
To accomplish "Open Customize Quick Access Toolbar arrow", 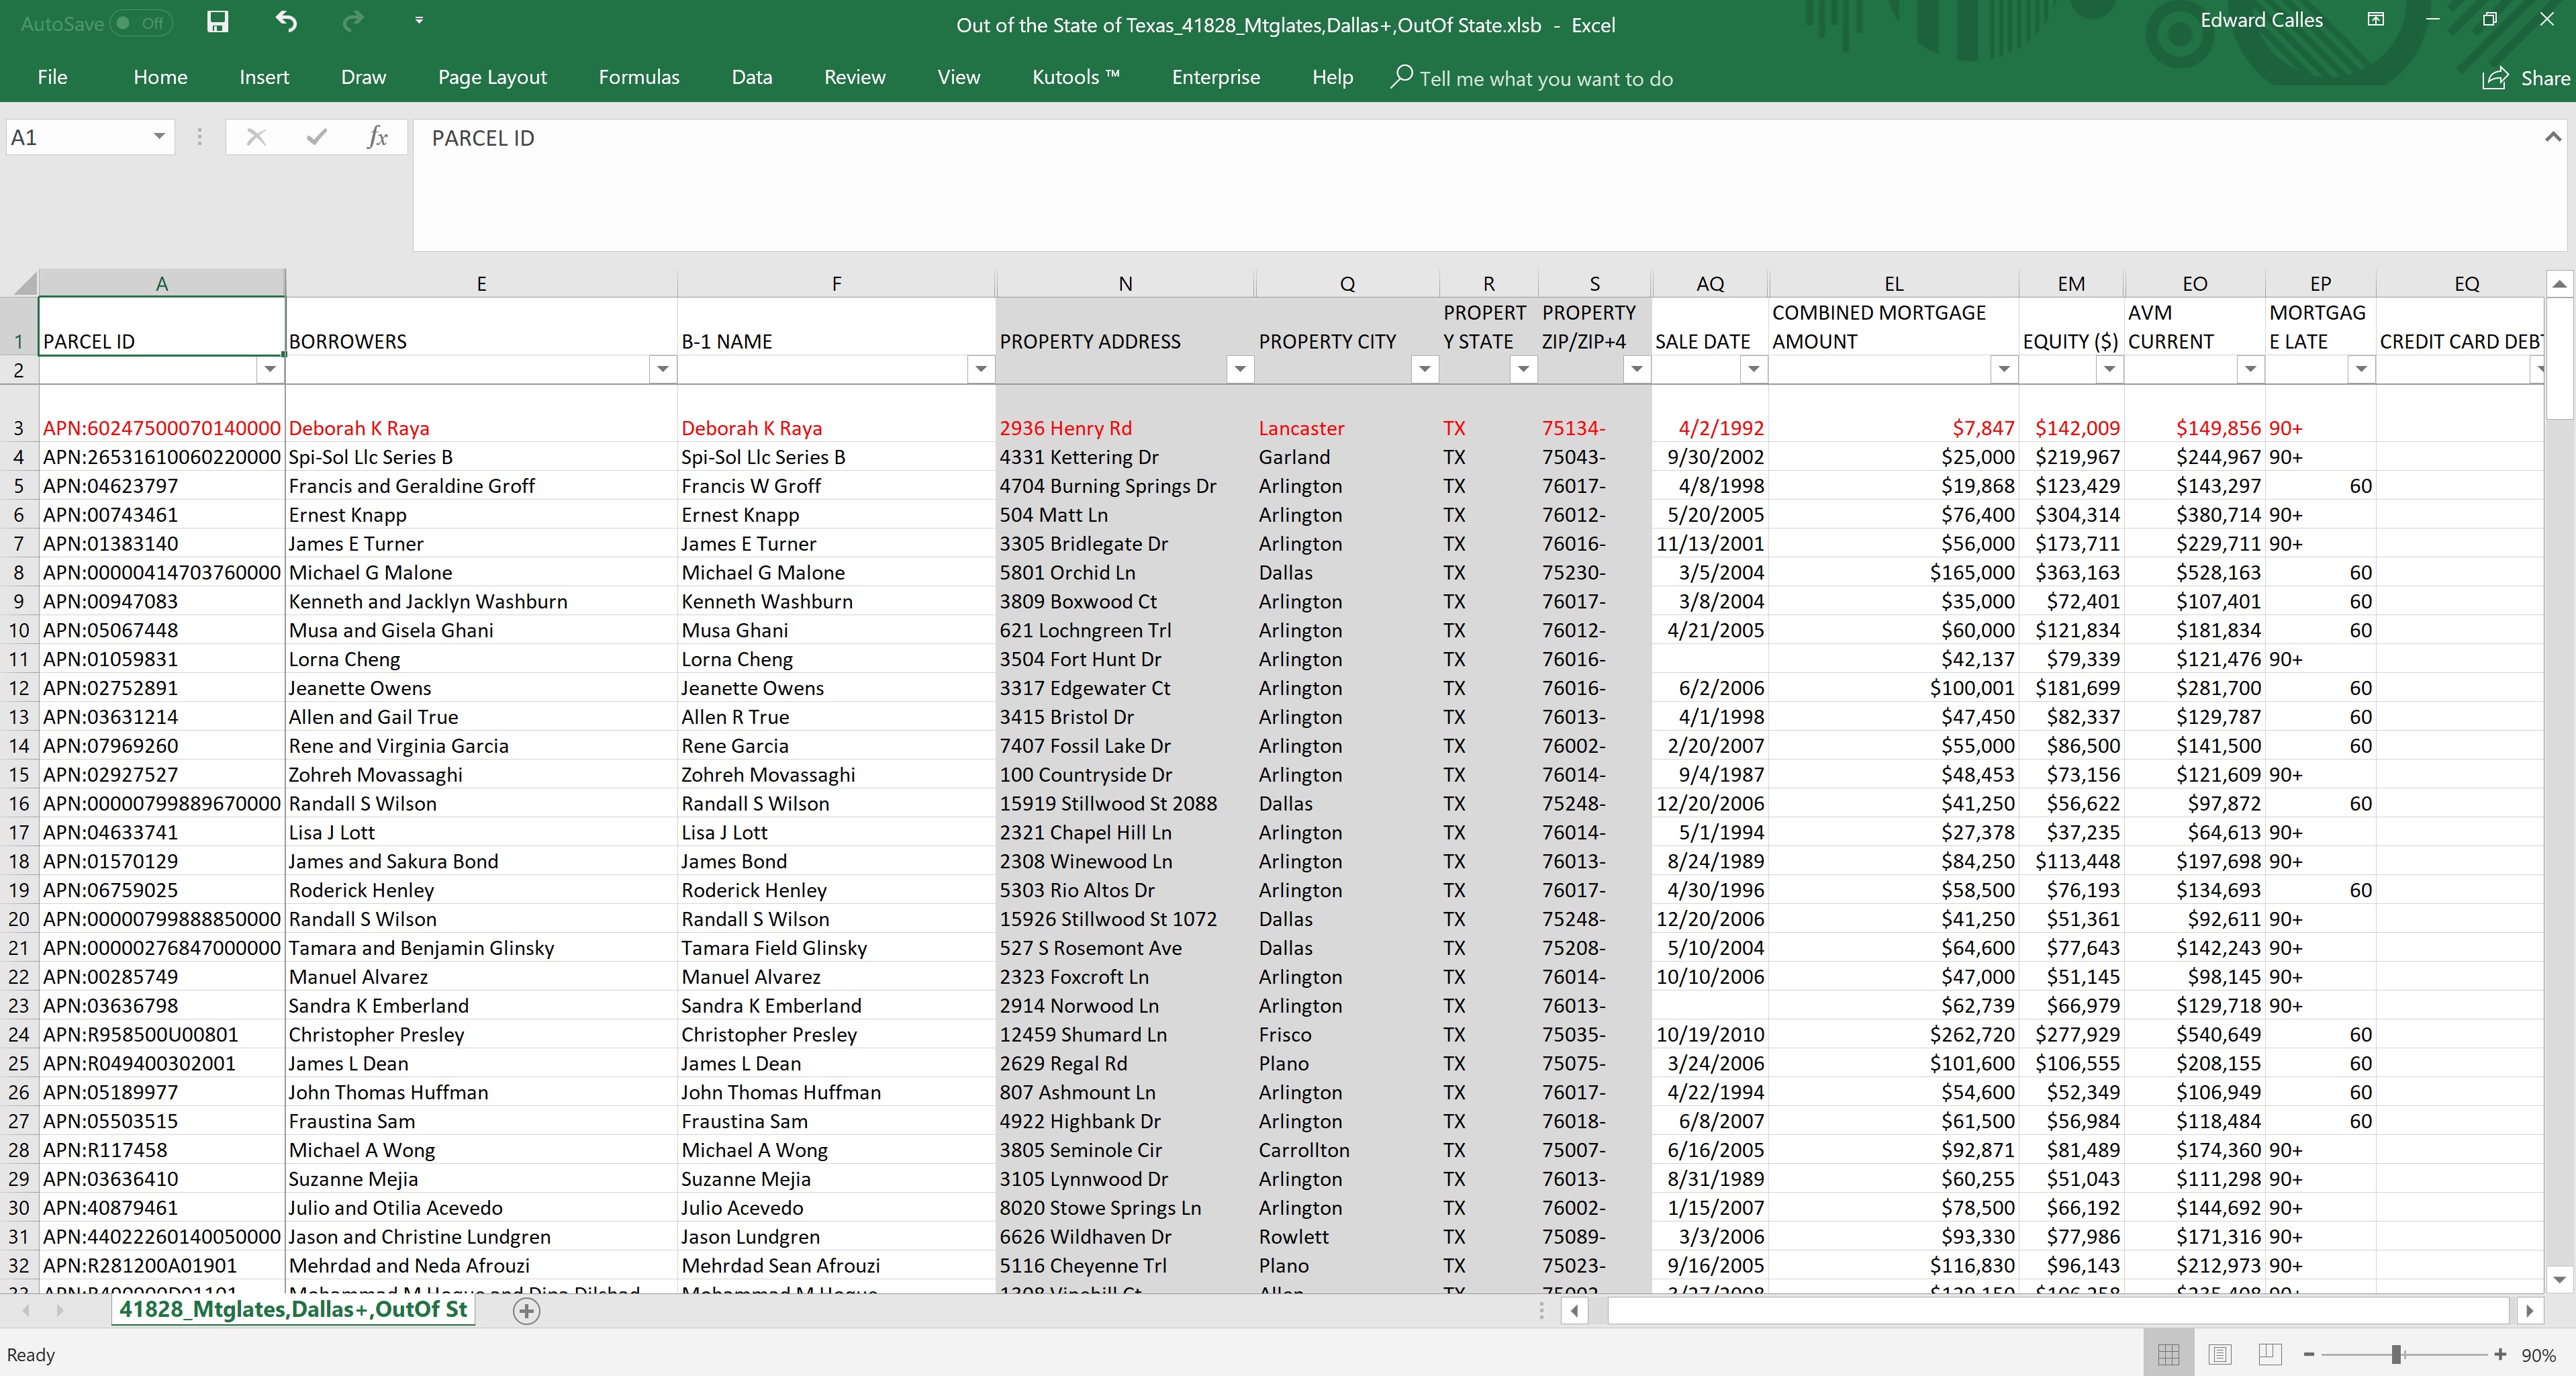I will click(419, 21).
